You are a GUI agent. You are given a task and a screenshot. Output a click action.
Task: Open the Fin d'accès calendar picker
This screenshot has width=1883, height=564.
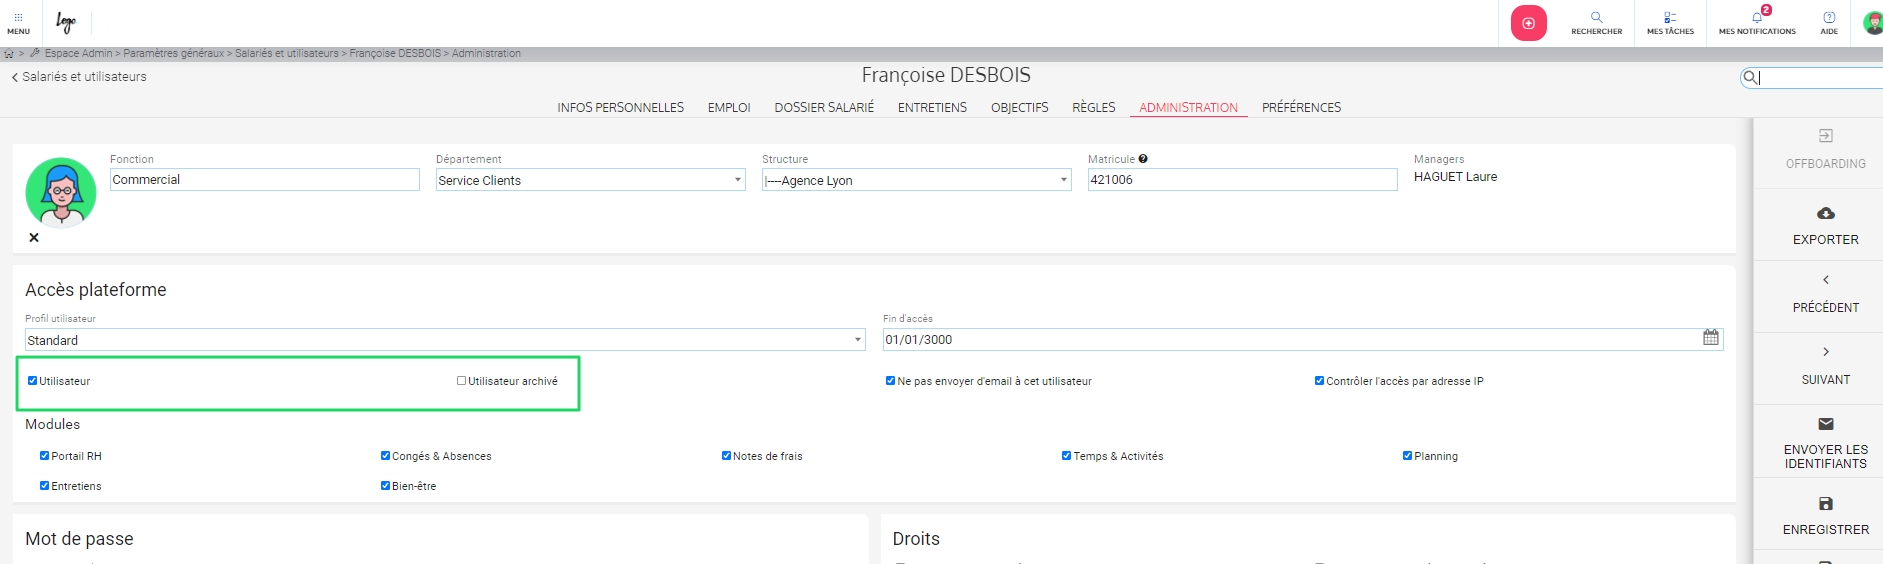[x=1710, y=338]
